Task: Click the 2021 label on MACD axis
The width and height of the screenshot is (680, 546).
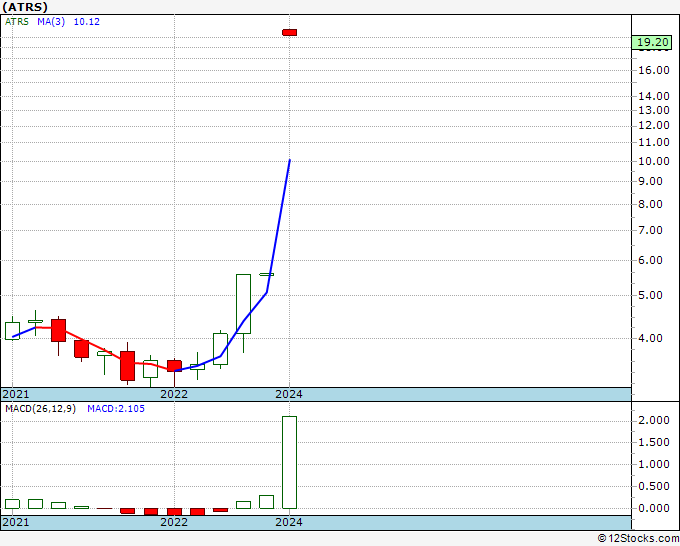Action: pyautogui.click(x=16, y=522)
